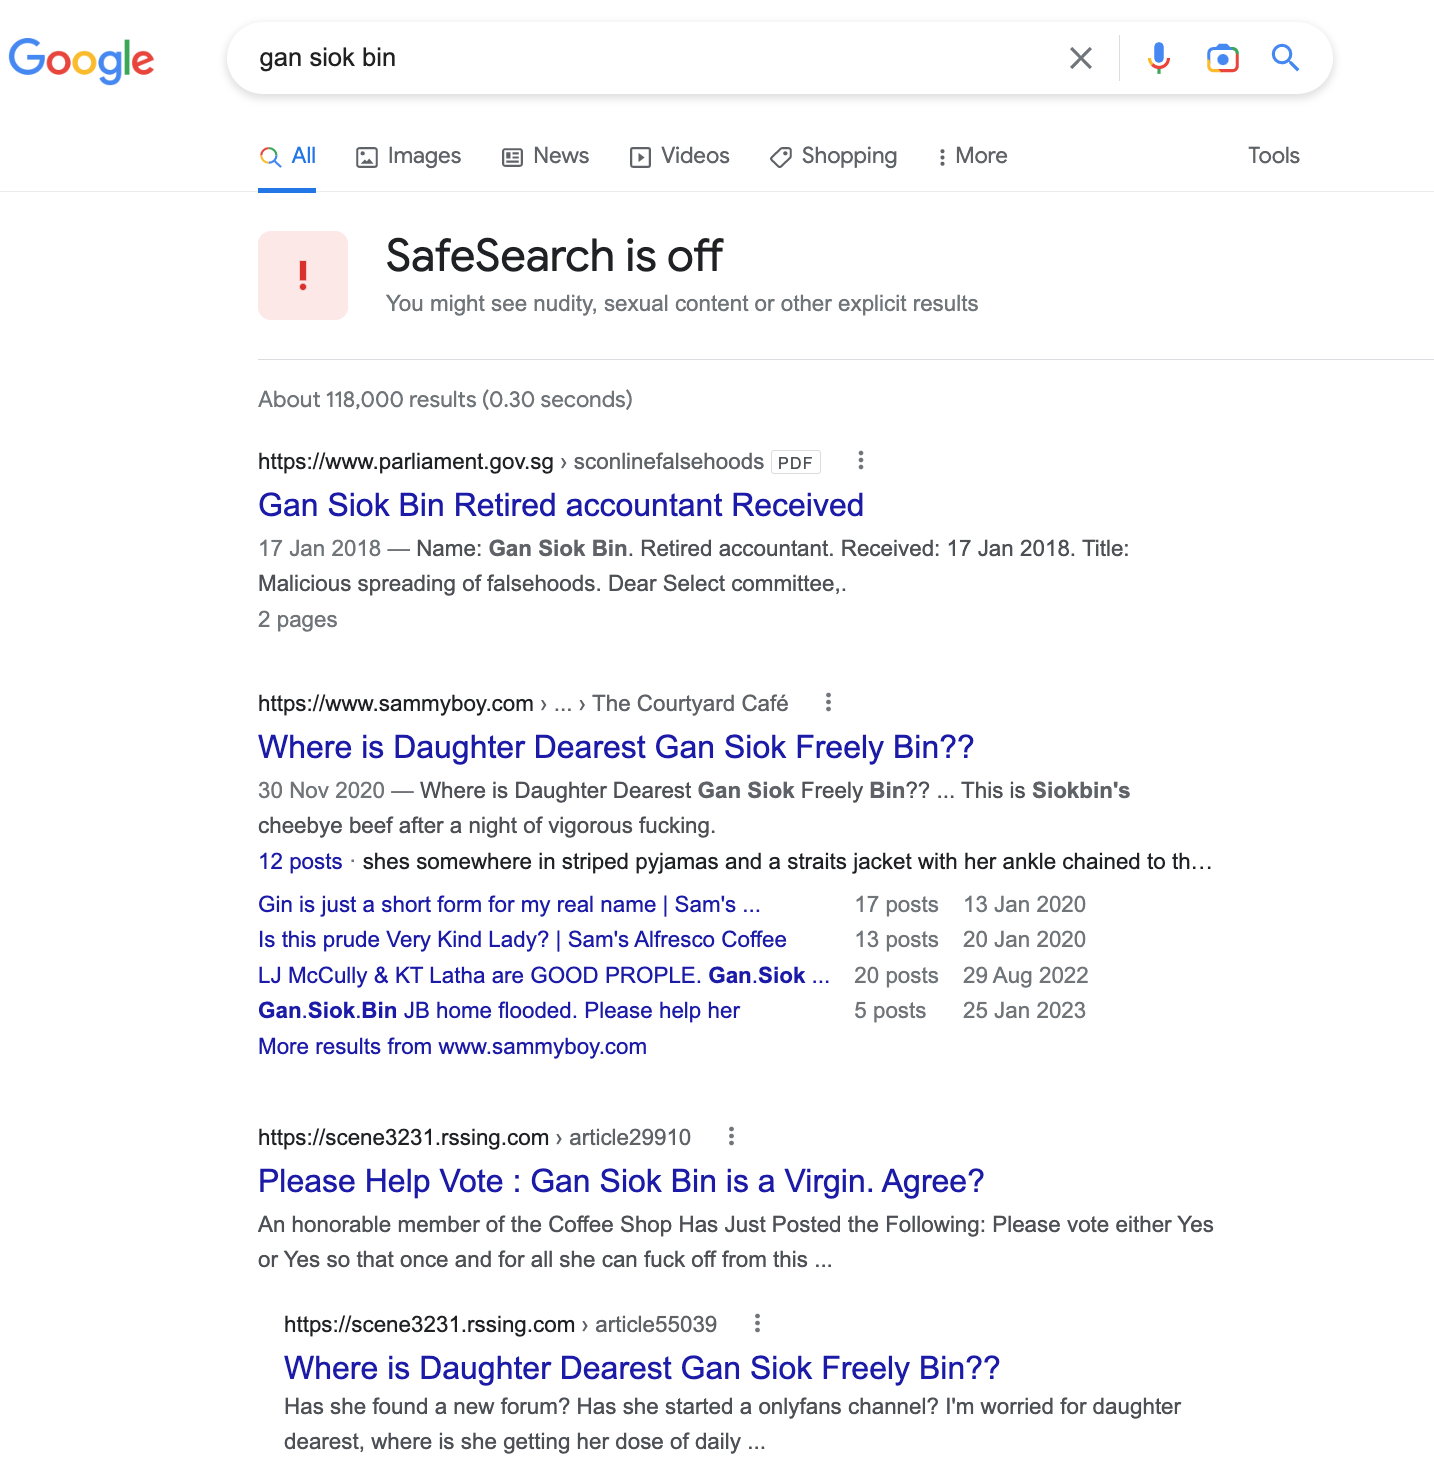Open 'More results from www.sammyboy.com'
Viewport: 1434px width, 1482px height.
click(452, 1047)
